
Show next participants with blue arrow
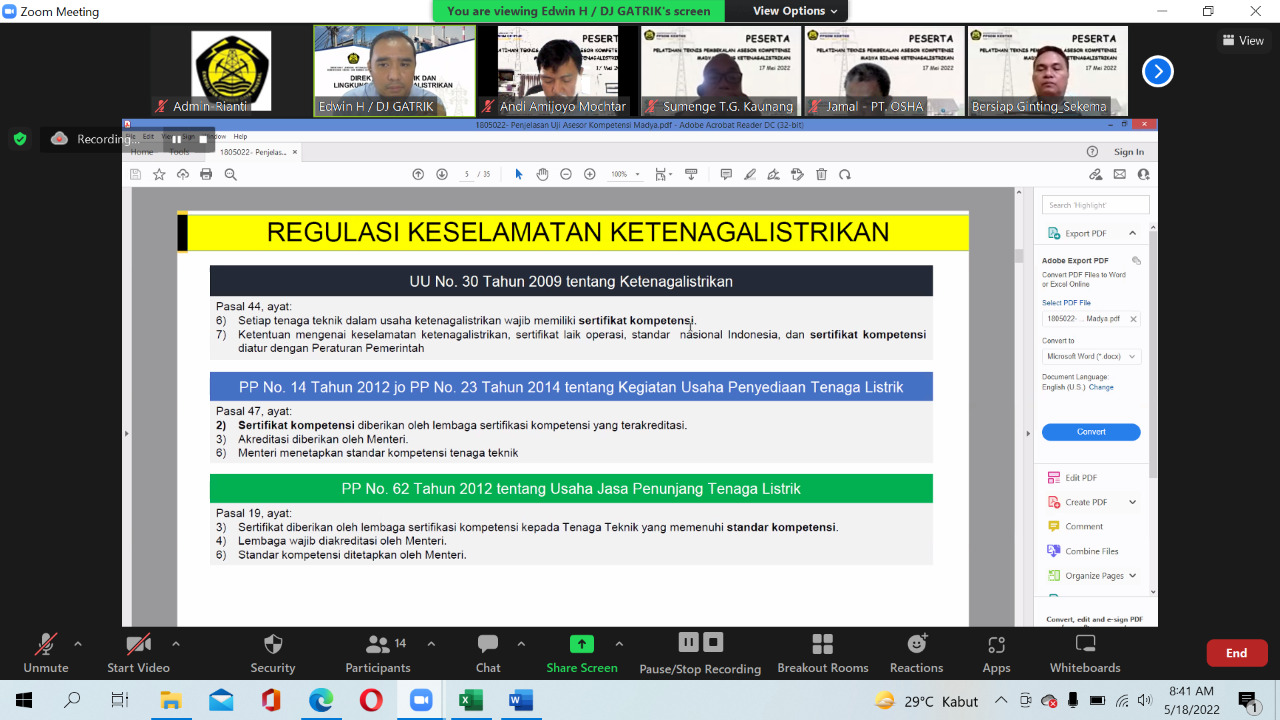point(1157,72)
